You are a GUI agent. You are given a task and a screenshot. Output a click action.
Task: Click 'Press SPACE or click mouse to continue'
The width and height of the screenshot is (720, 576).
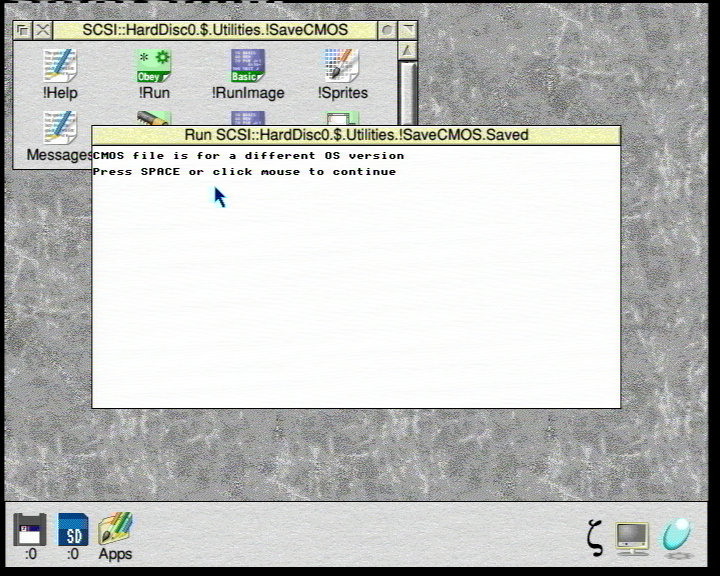244,172
